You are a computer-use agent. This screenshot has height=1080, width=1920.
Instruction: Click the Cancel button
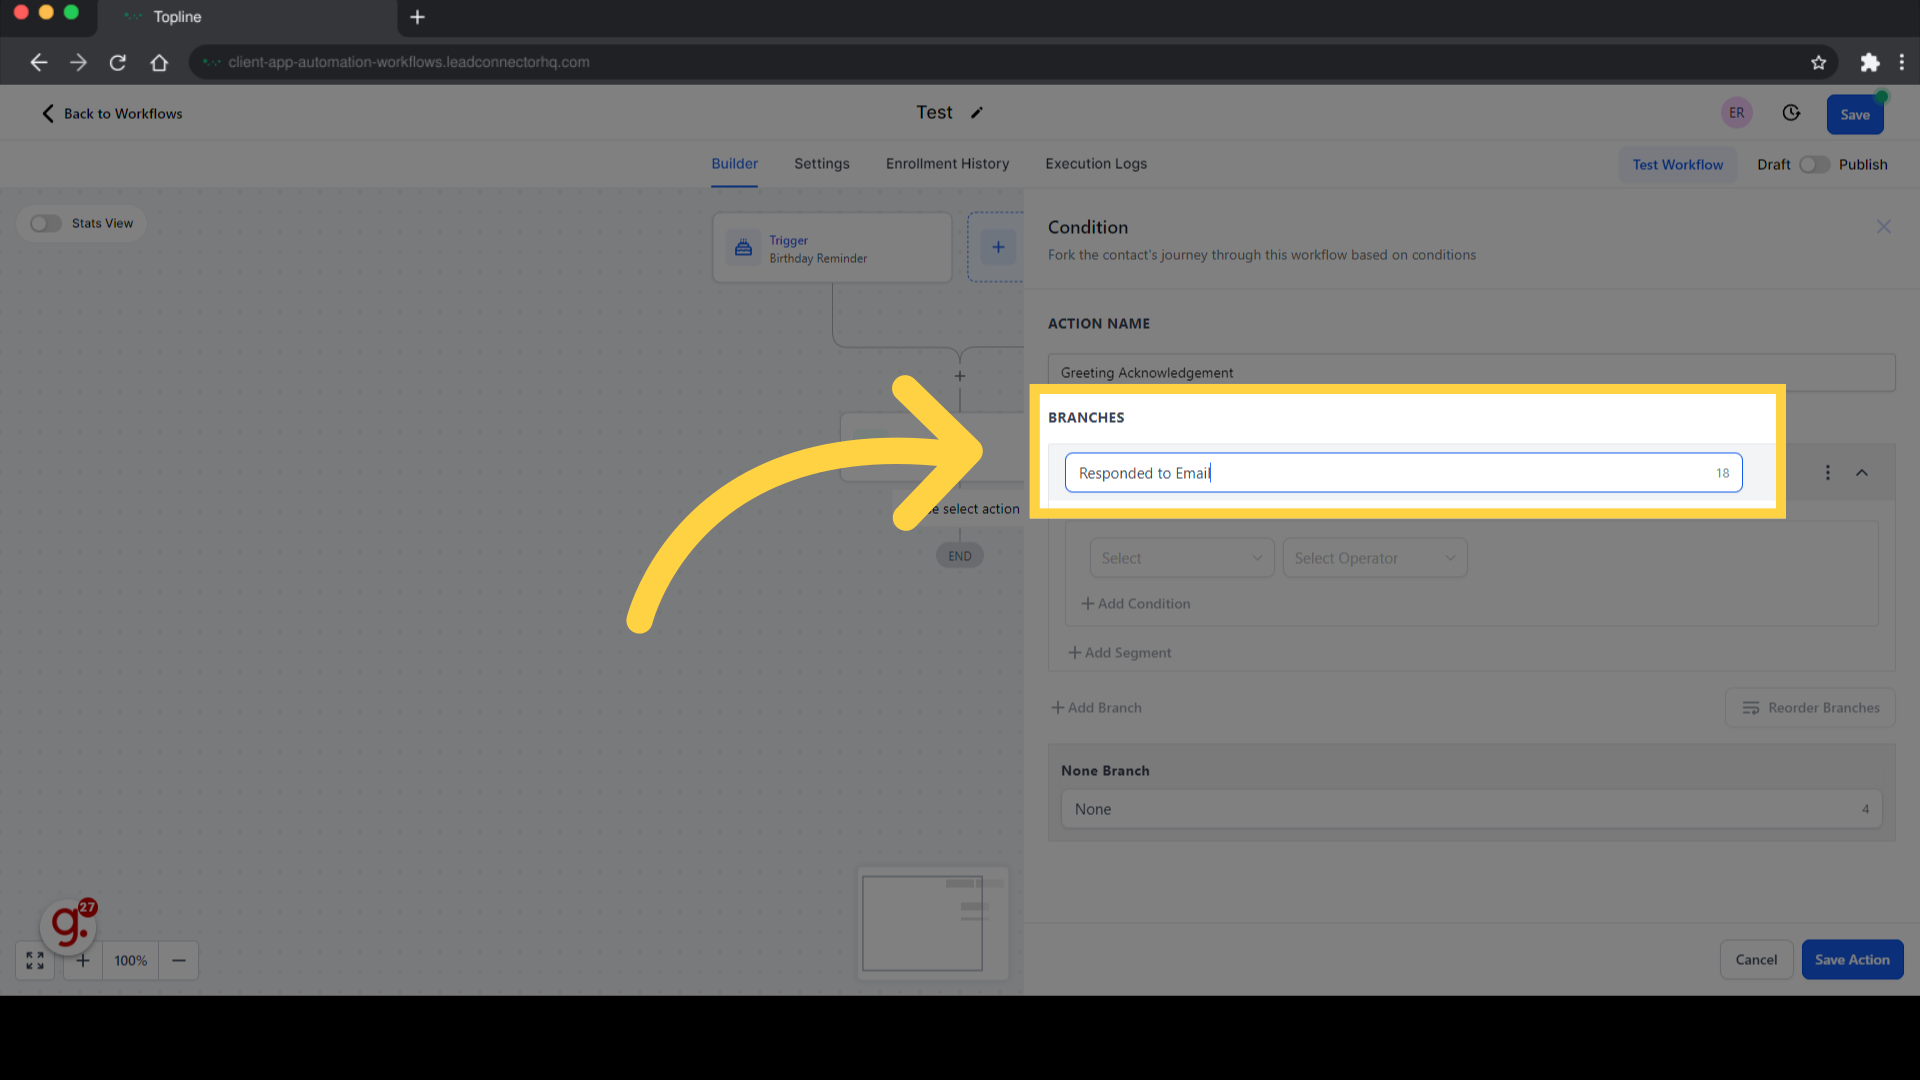coord(1756,960)
